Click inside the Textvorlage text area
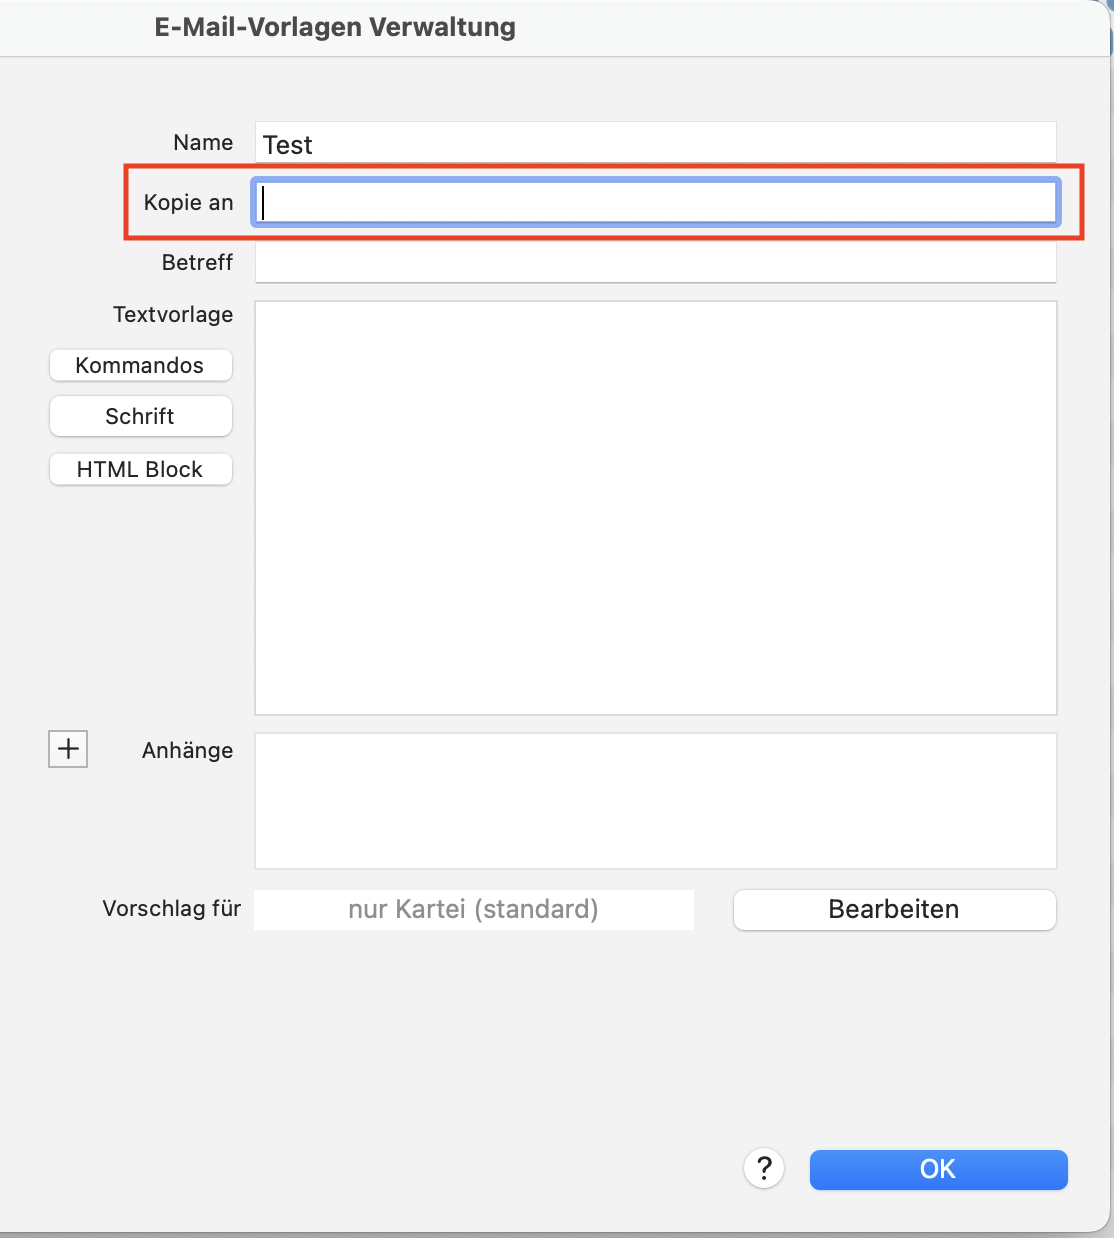Image resolution: width=1114 pixels, height=1238 pixels. 656,508
